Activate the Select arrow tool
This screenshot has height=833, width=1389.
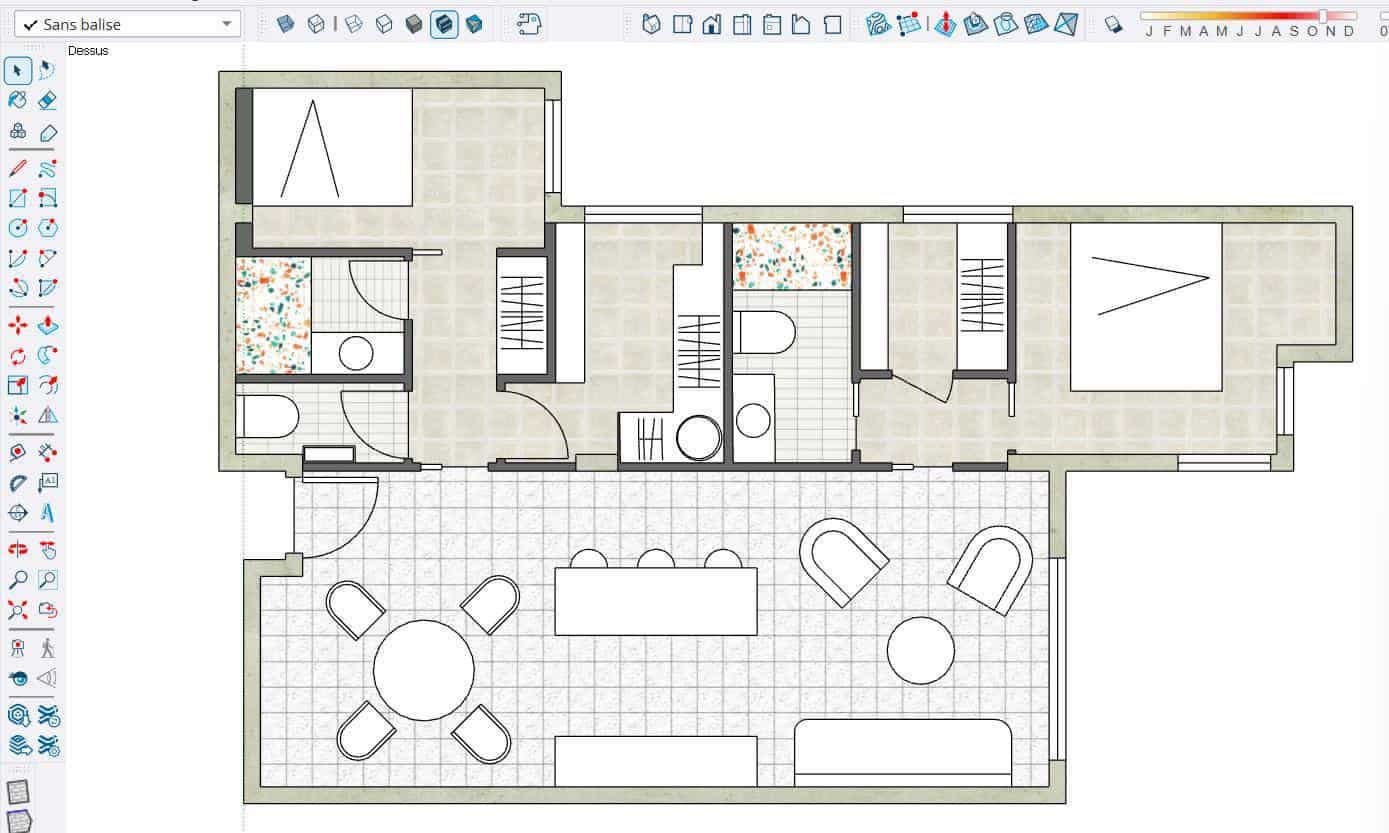click(17, 71)
